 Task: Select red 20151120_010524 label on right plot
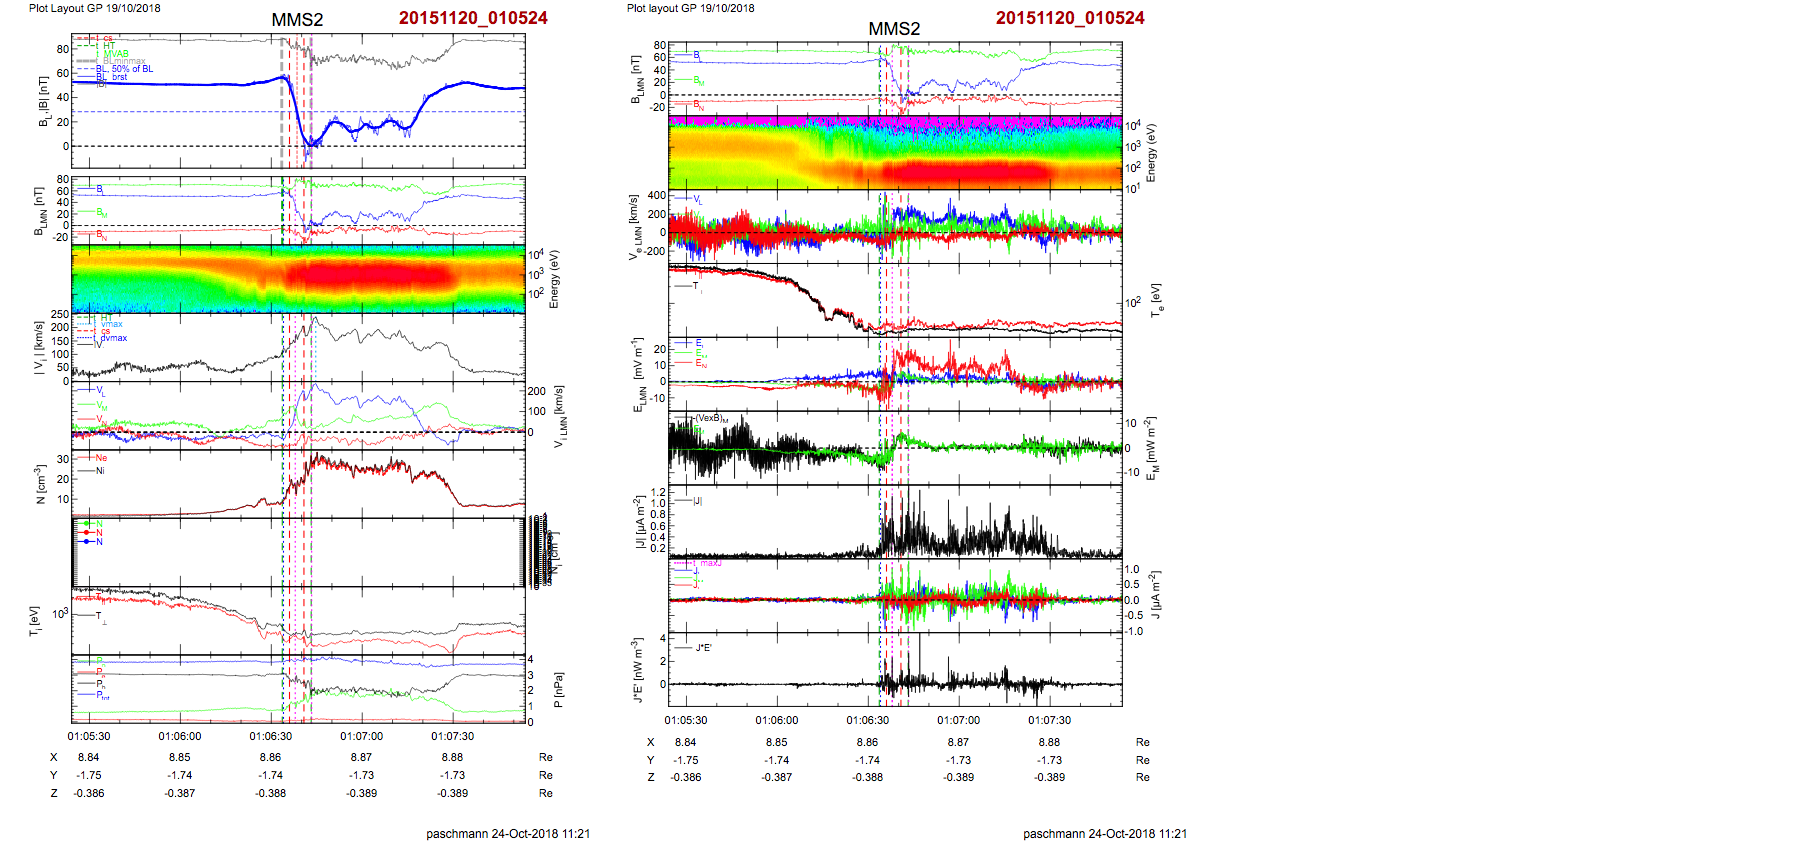1070,18
